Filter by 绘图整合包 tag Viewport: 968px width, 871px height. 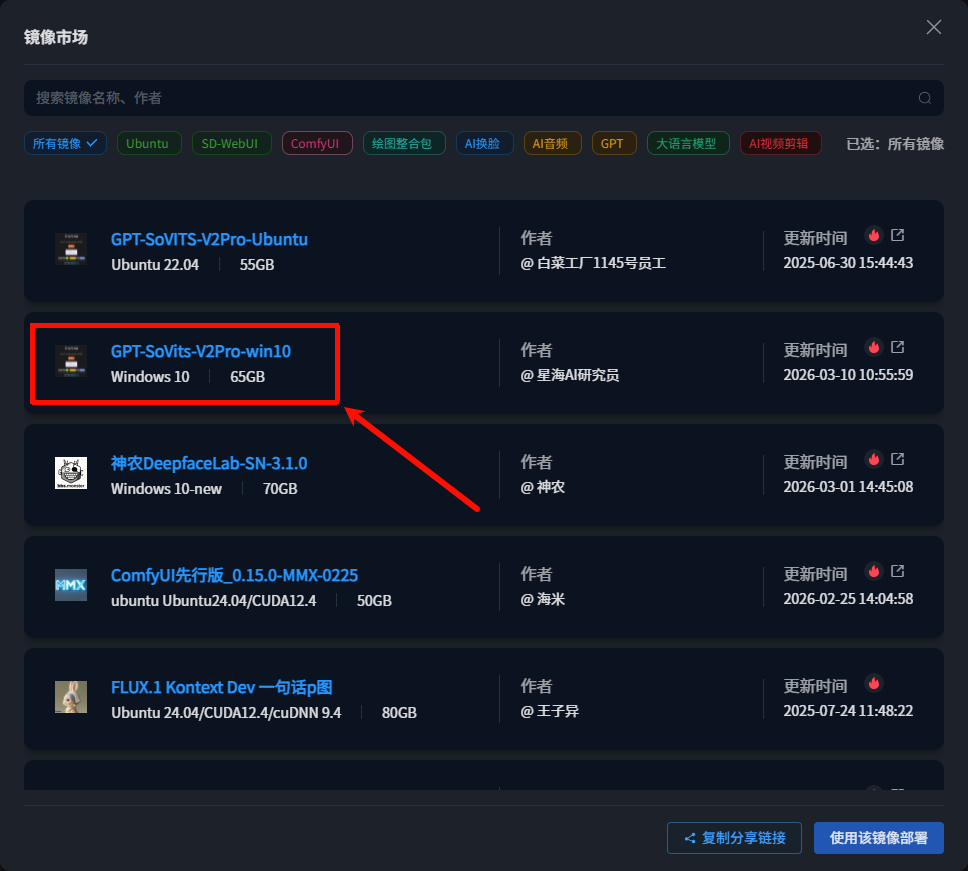coord(404,143)
